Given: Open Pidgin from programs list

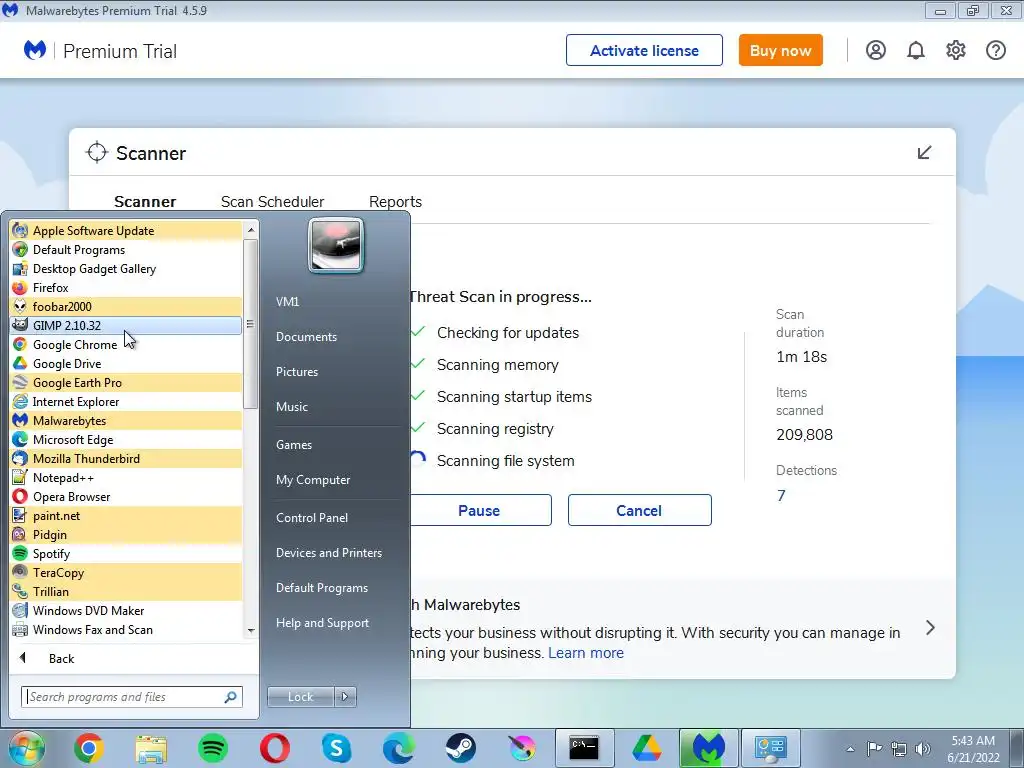Looking at the screenshot, I should tap(126, 534).
